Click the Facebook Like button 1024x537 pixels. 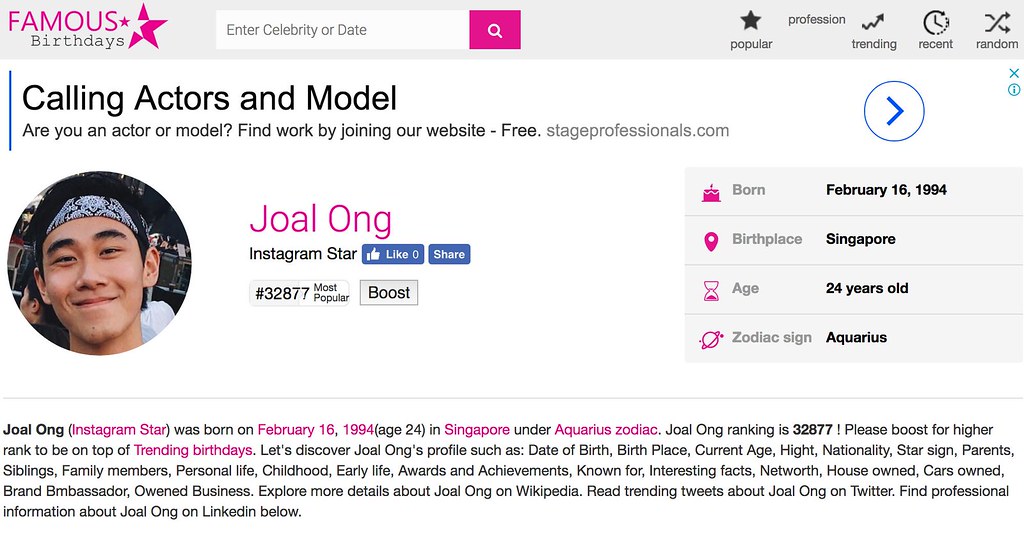(x=393, y=254)
